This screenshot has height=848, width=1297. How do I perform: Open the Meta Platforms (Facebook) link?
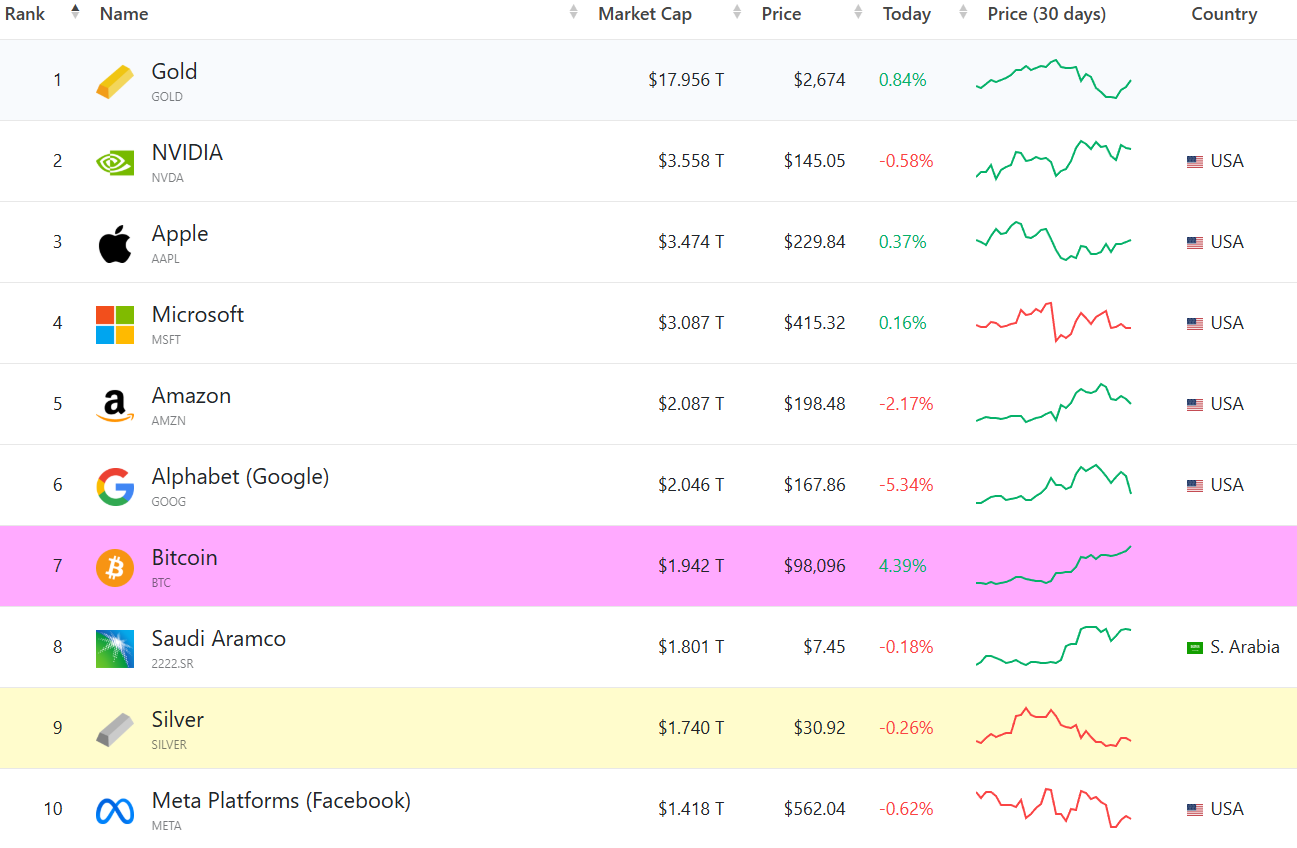click(x=281, y=801)
